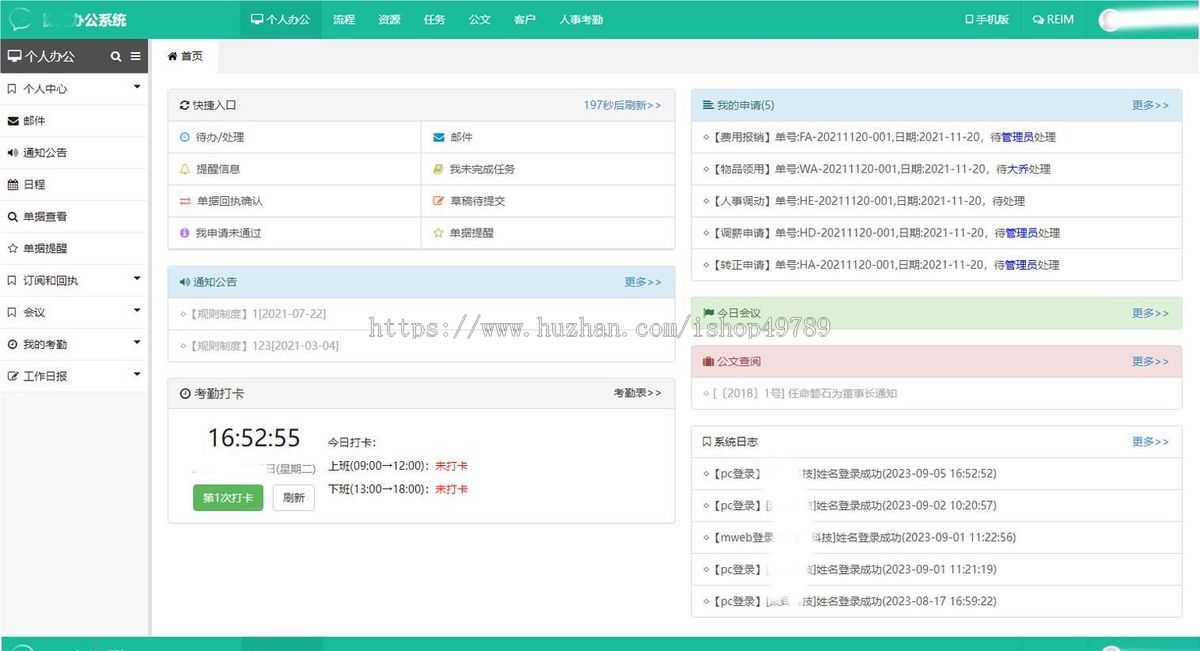Click the 通知公告 speaker icon in panel header
Screen dimensions: 1200x651
tap(185, 282)
